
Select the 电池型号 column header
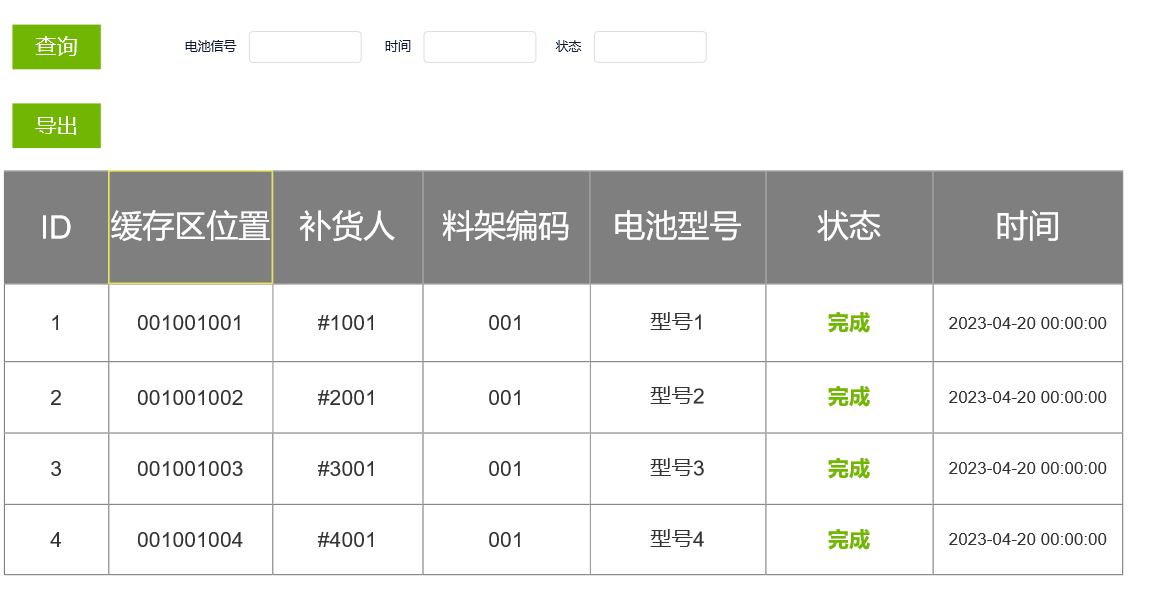coord(677,227)
